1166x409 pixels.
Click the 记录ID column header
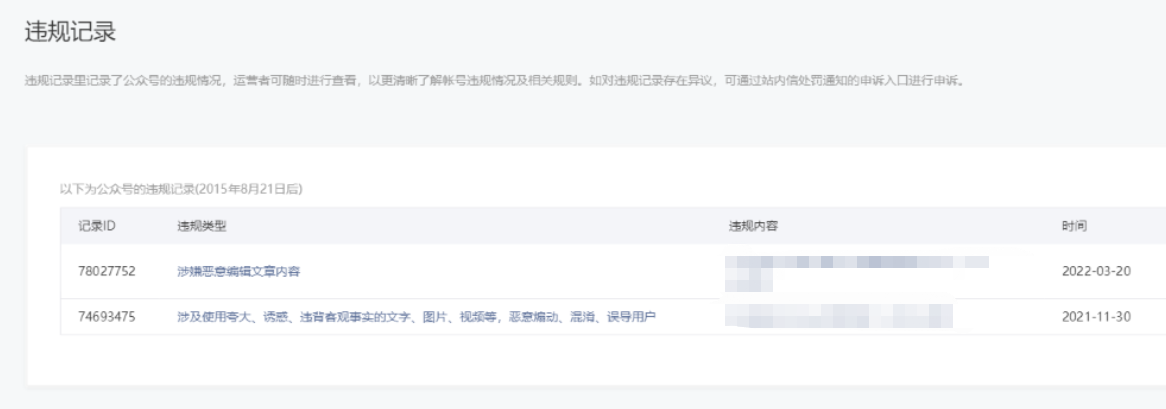(x=97, y=226)
